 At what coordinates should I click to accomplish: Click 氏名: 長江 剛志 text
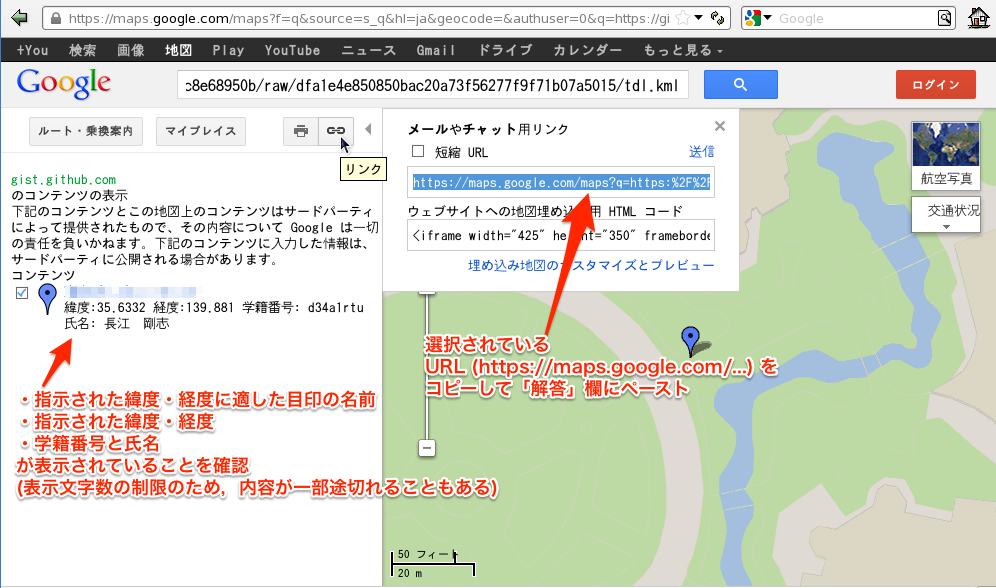117,324
